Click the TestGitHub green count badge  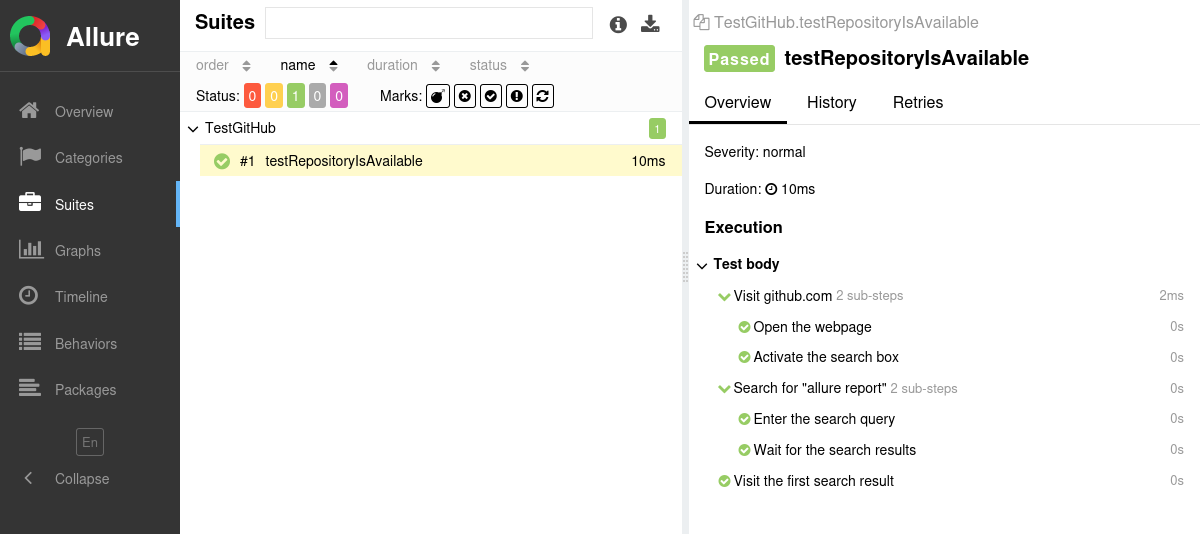pyautogui.click(x=657, y=128)
